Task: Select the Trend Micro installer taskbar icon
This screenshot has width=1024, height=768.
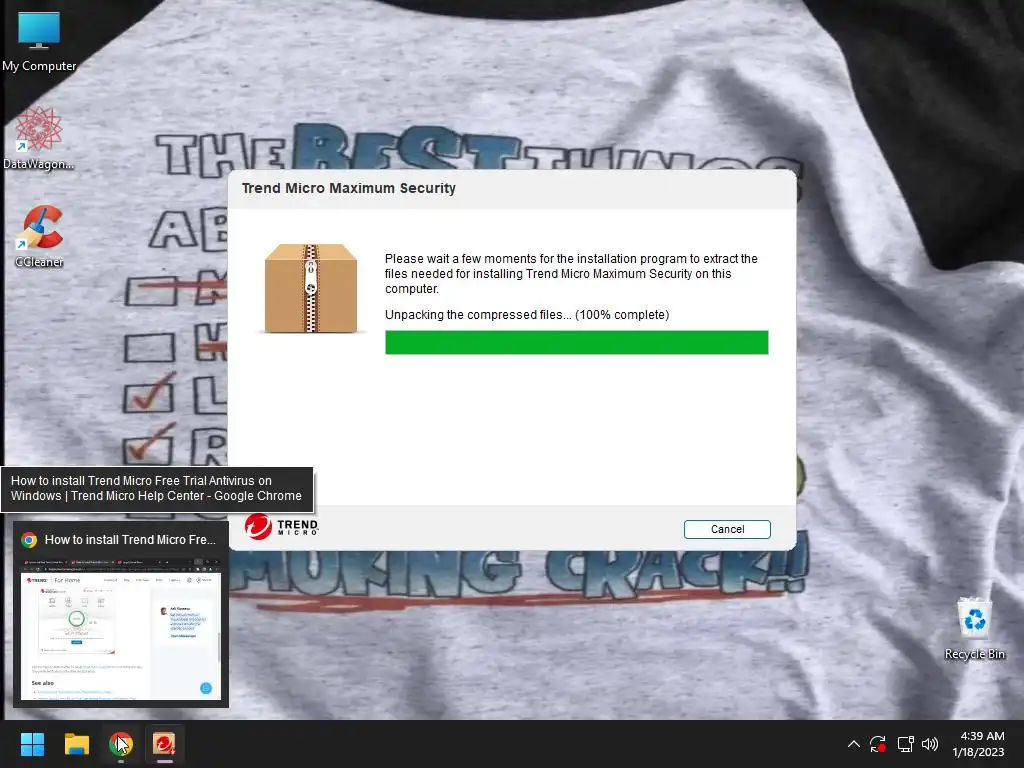Action: click(x=164, y=744)
